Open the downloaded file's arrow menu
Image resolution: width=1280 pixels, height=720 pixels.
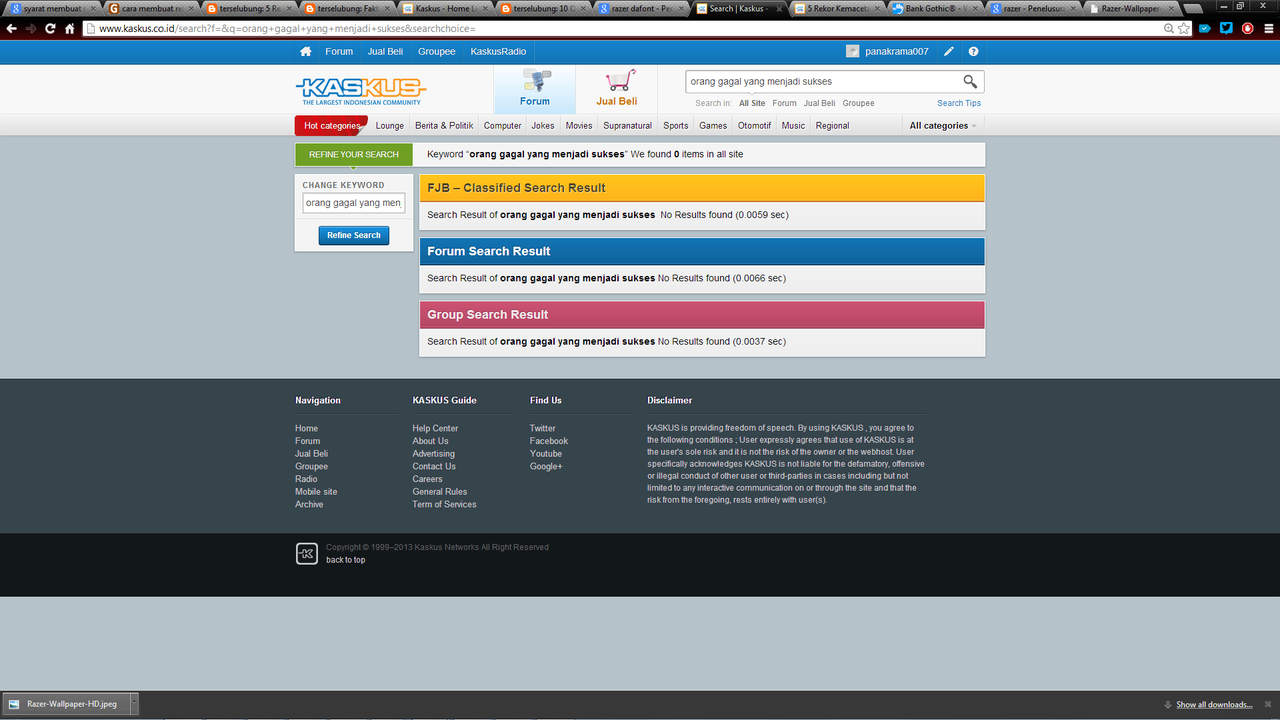point(133,704)
